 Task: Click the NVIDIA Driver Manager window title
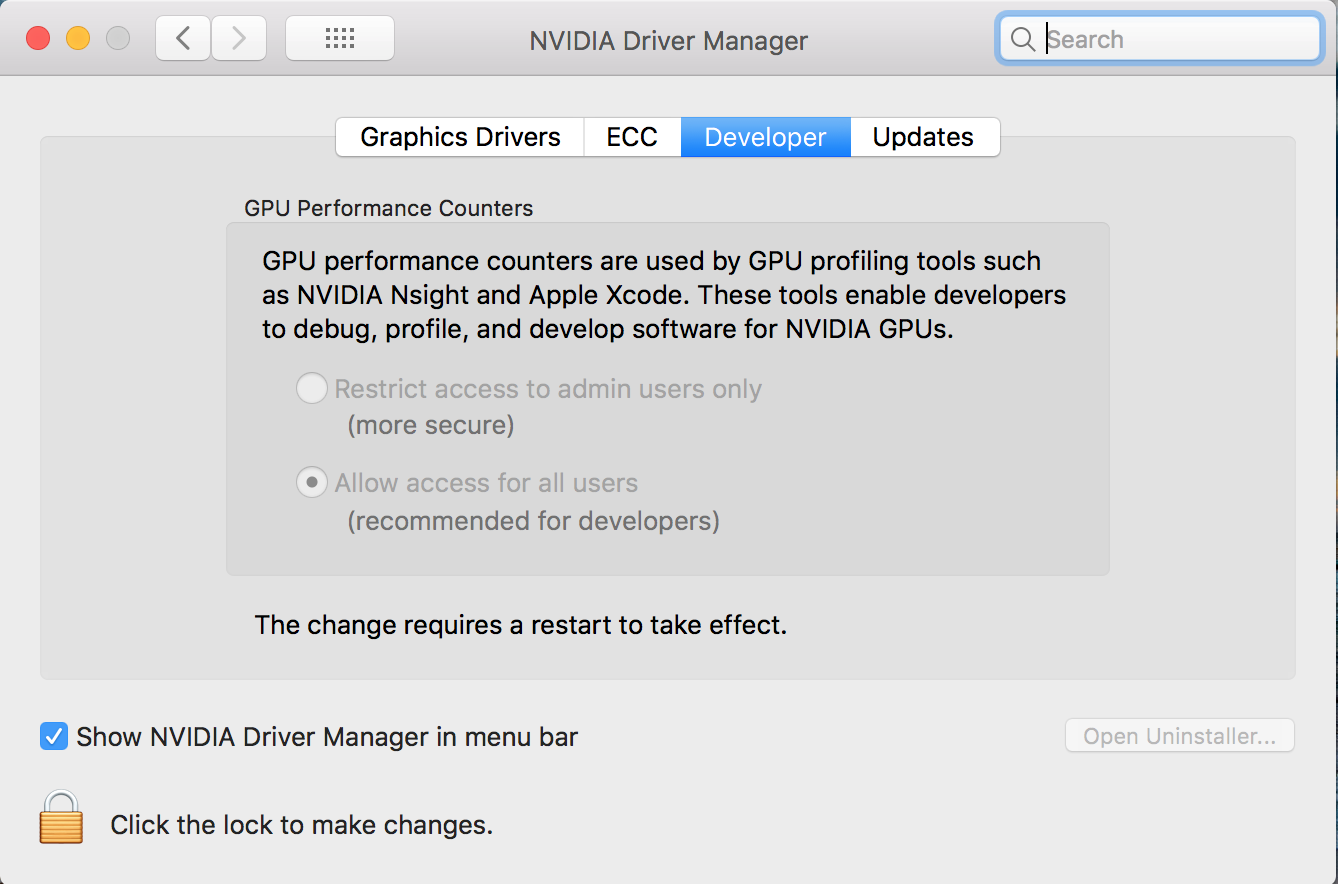point(668,41)
